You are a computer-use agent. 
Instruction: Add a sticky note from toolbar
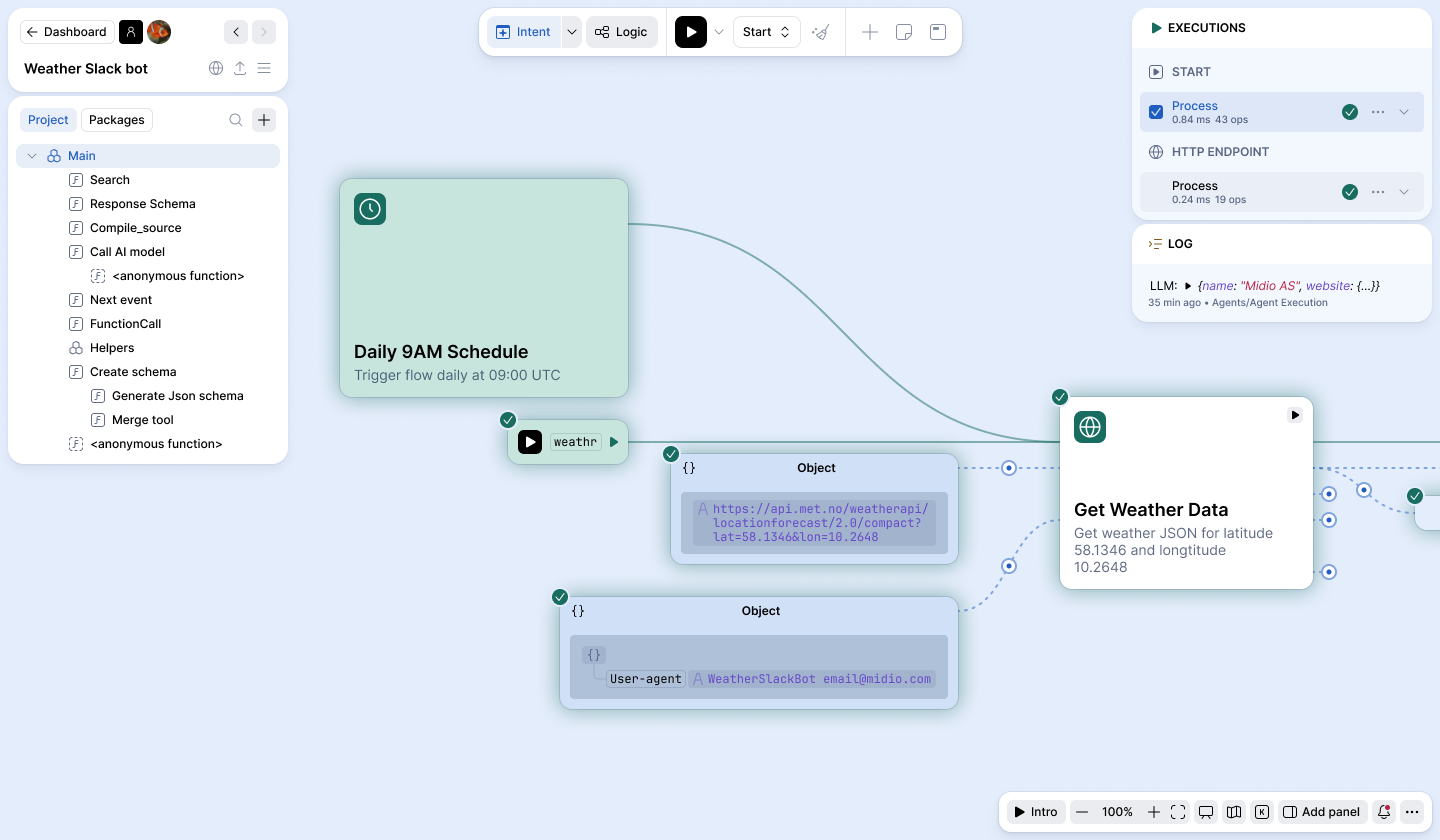[903, 32]
